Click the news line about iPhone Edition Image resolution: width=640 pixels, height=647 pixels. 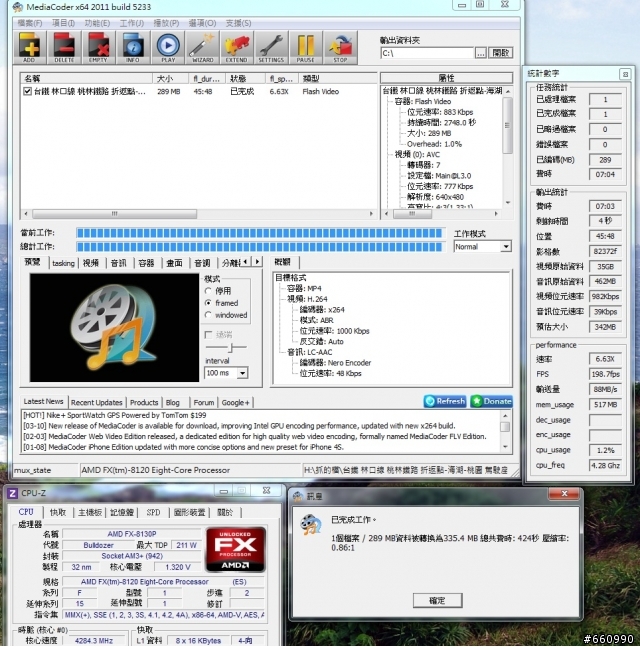pos(184,447)
